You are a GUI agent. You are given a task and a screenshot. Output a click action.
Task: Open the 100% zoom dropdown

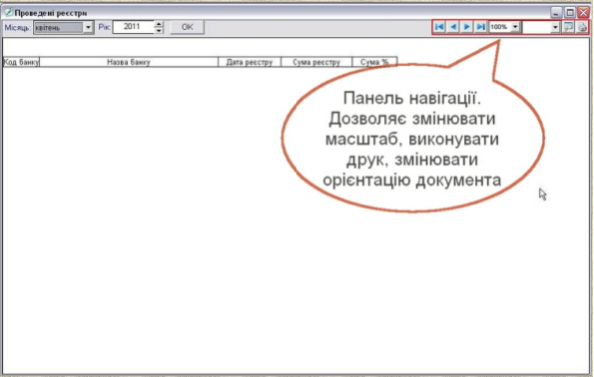[x=515, y=27]
